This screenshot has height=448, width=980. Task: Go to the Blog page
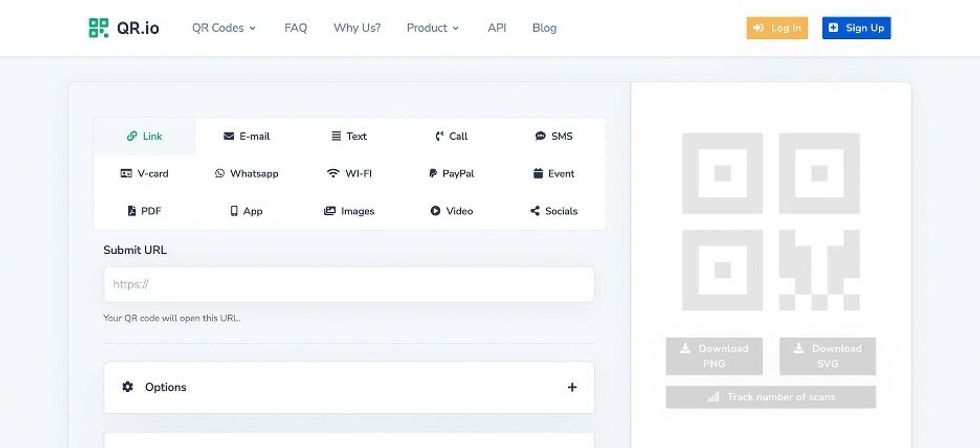click(x=544, y=28)
